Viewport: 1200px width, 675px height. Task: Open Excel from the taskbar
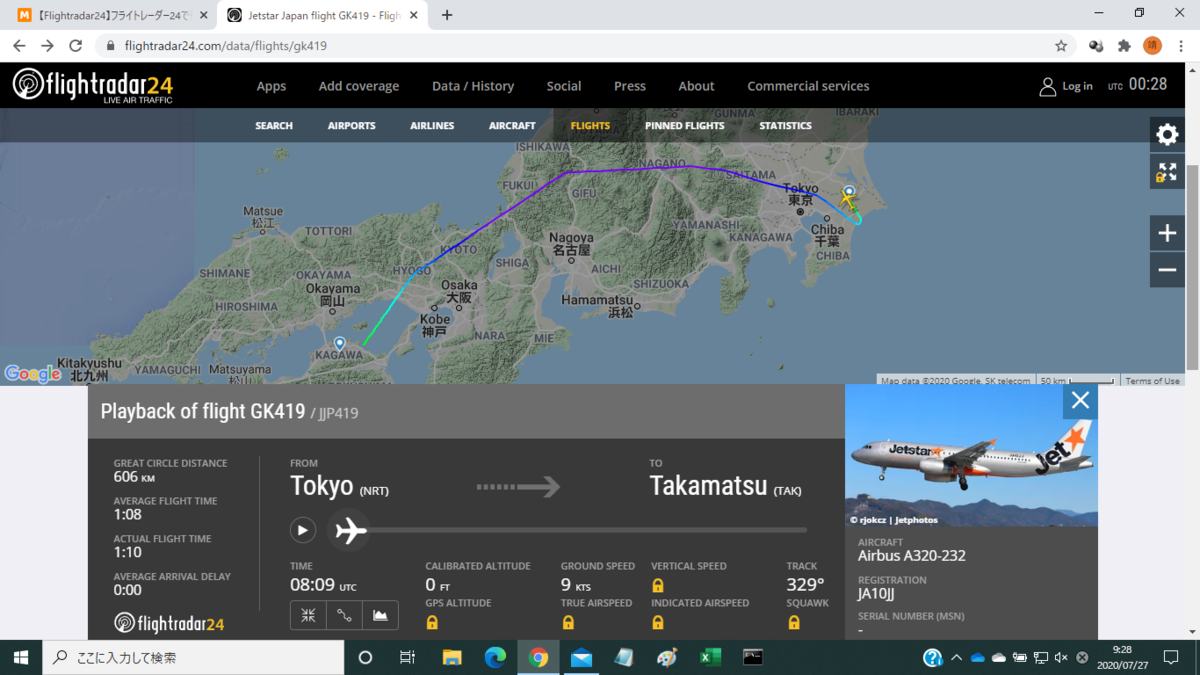(711, 657)
